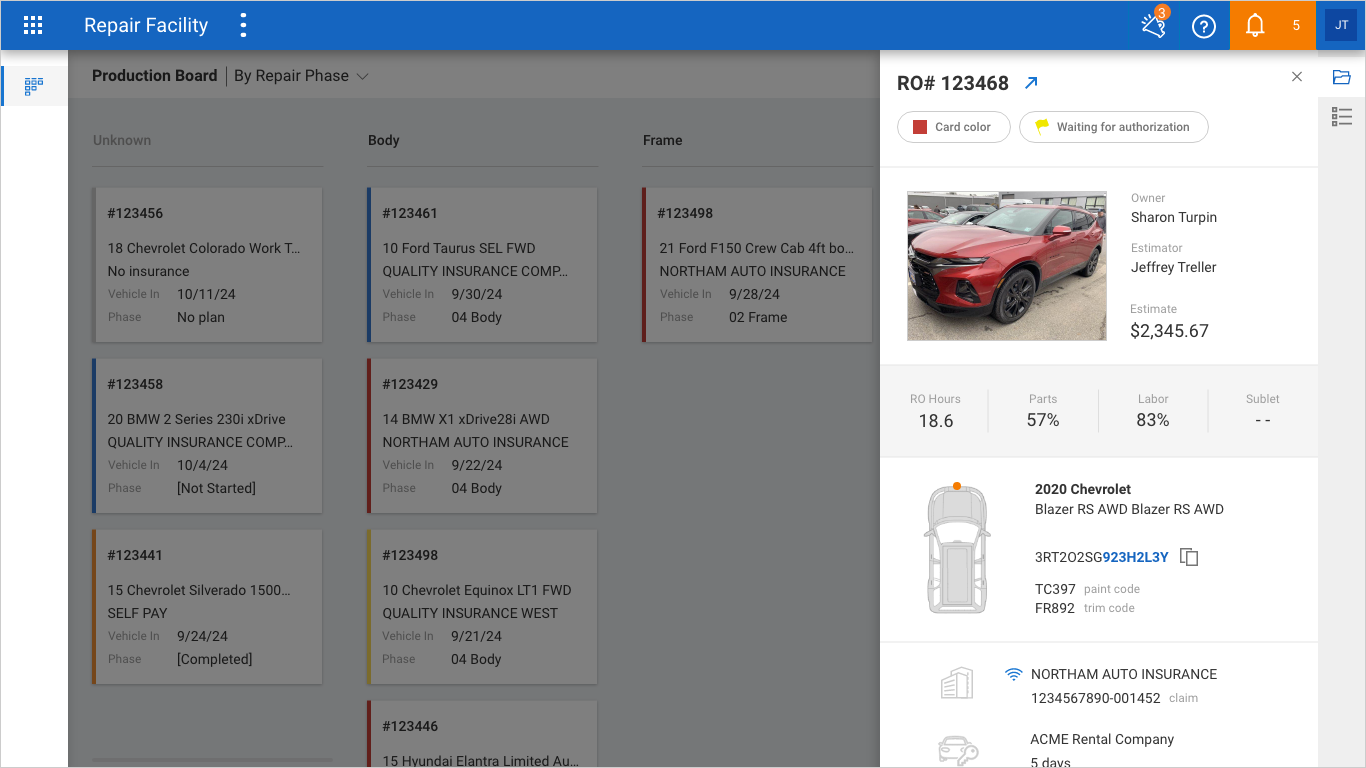This screenshot has height=768, width=1366.
Task: Click the Unknown column header
Action: tap(122, 140)
